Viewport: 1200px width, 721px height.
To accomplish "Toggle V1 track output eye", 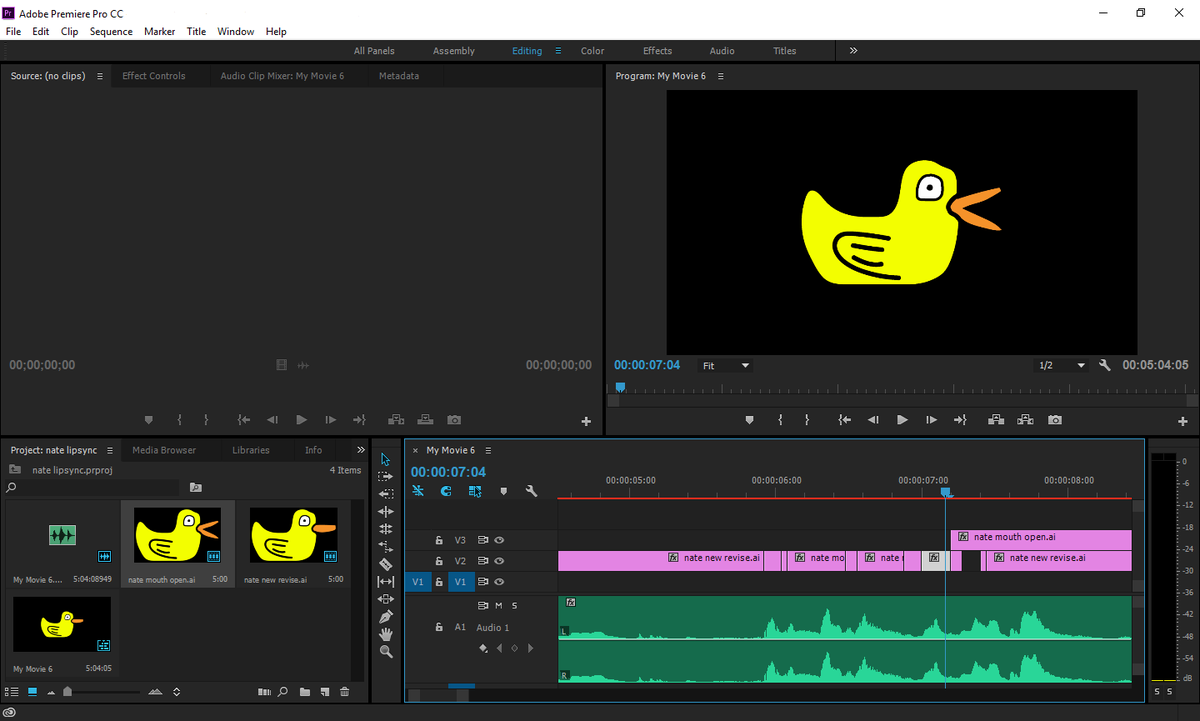I will coord(499,581).
